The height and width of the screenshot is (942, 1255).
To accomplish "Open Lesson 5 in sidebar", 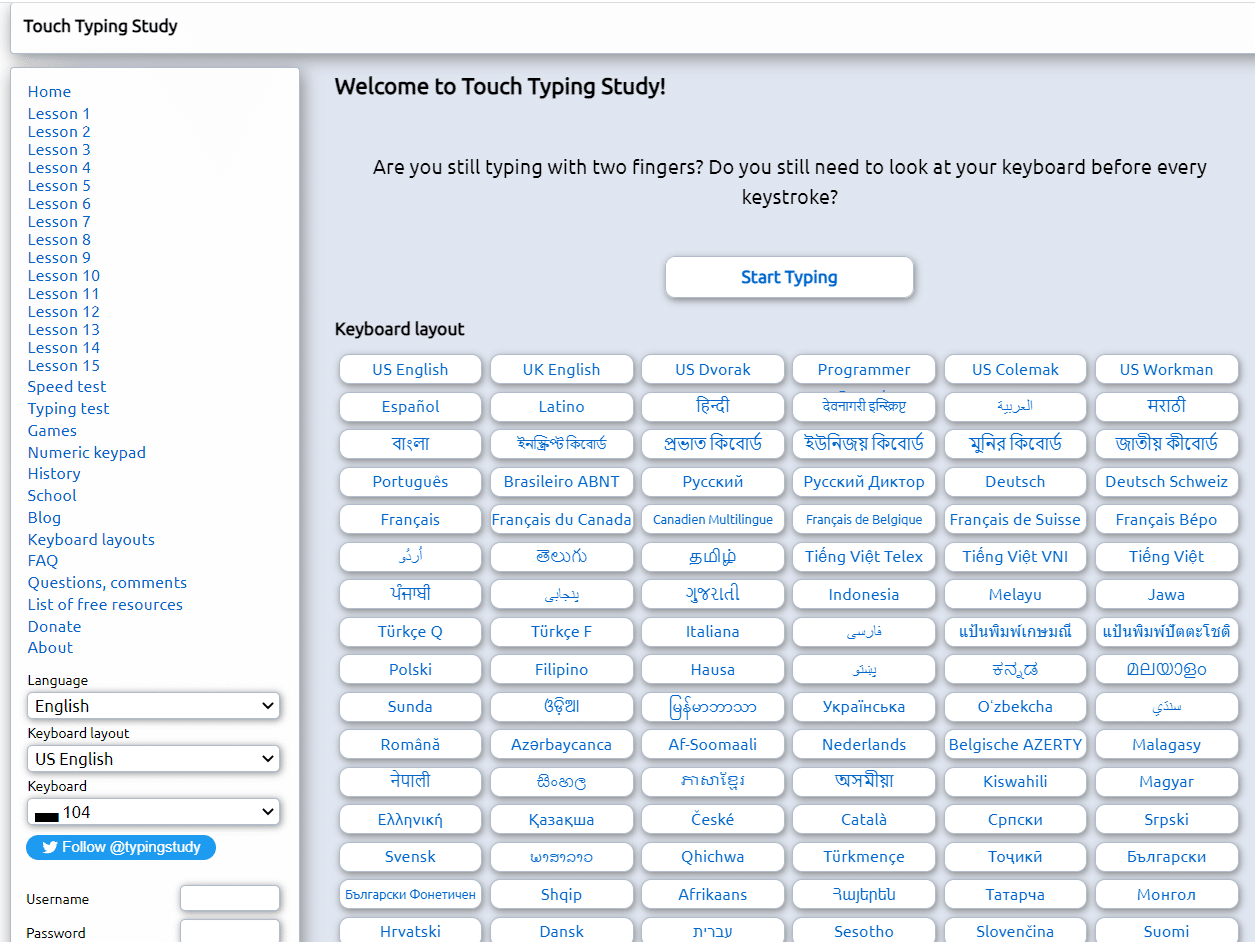I will [59, 186].
